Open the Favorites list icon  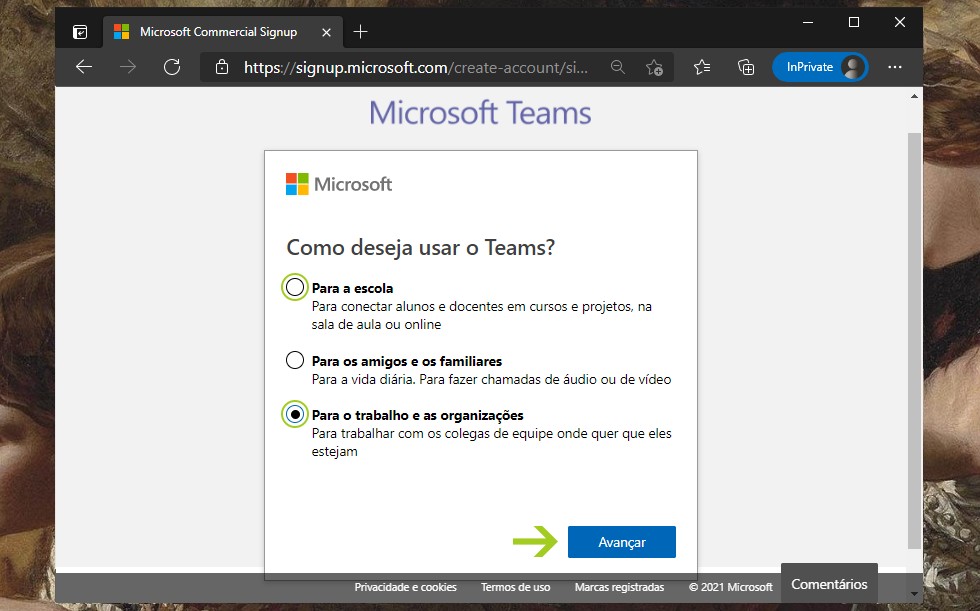[x=702, y=67]
